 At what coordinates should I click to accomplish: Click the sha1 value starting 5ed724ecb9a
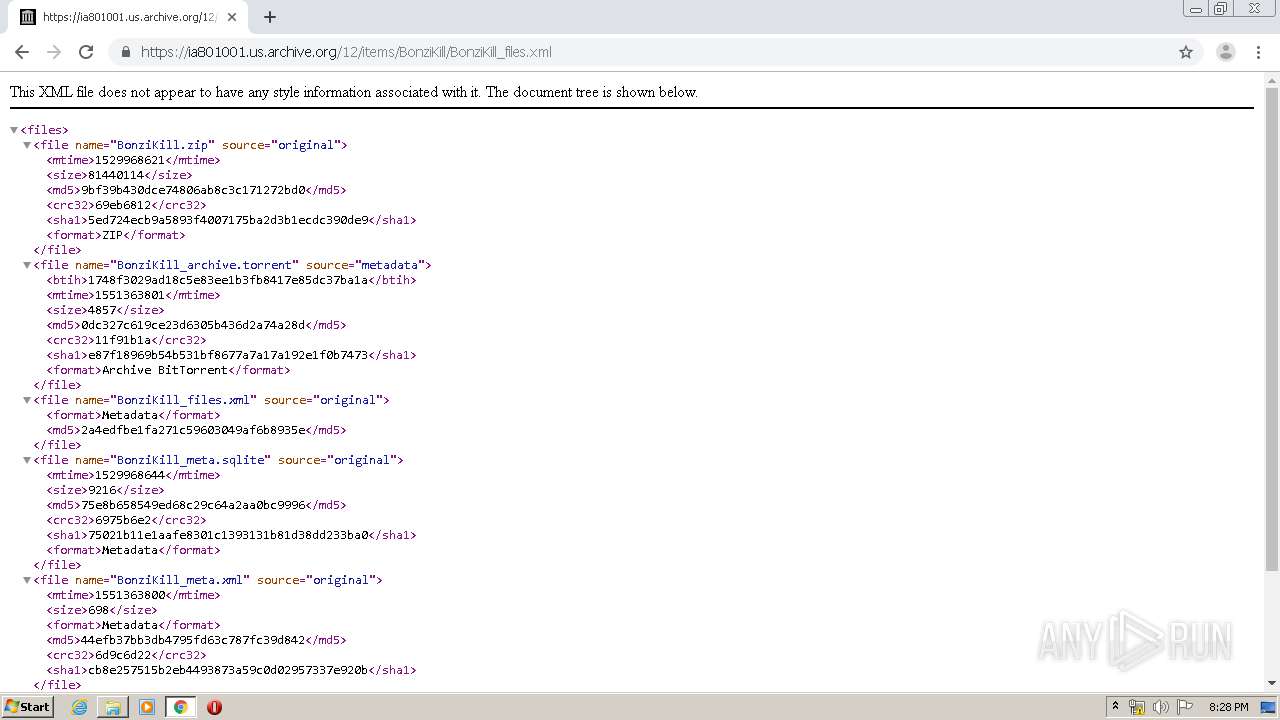(229, 220)
